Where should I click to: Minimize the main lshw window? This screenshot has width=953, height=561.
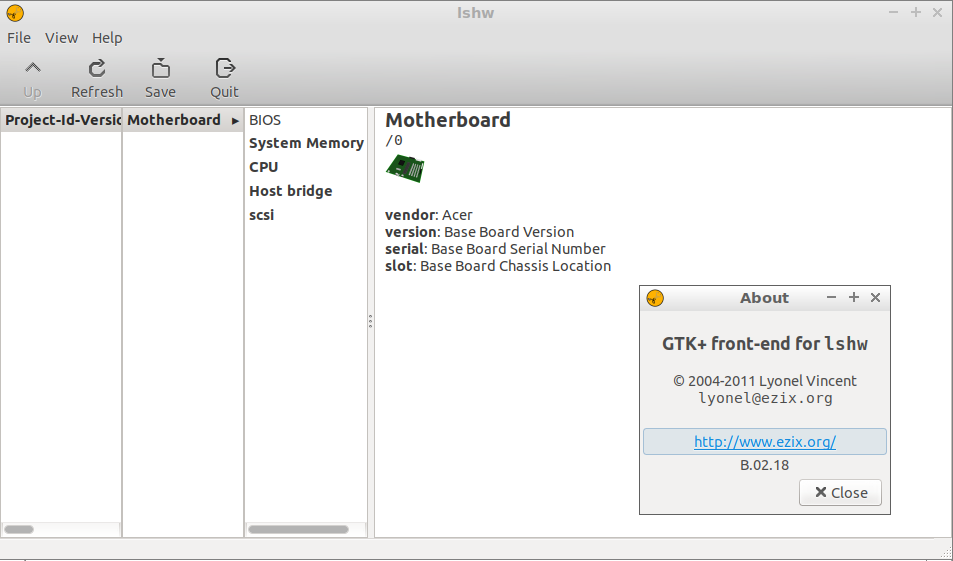[893, 12]
